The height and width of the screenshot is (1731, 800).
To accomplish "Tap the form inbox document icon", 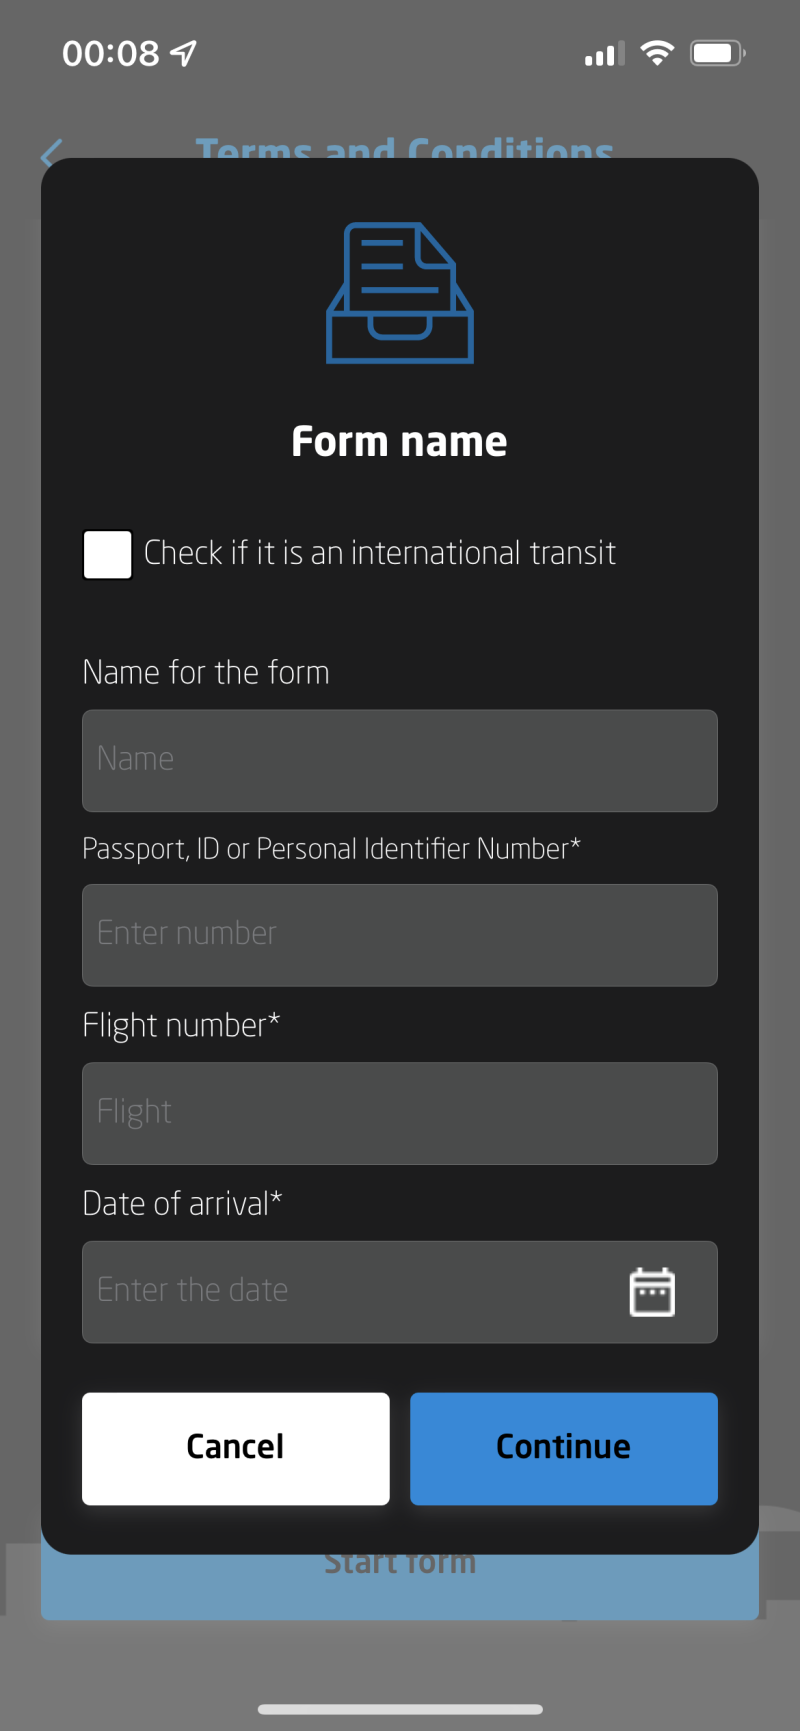I will (400, 293).
